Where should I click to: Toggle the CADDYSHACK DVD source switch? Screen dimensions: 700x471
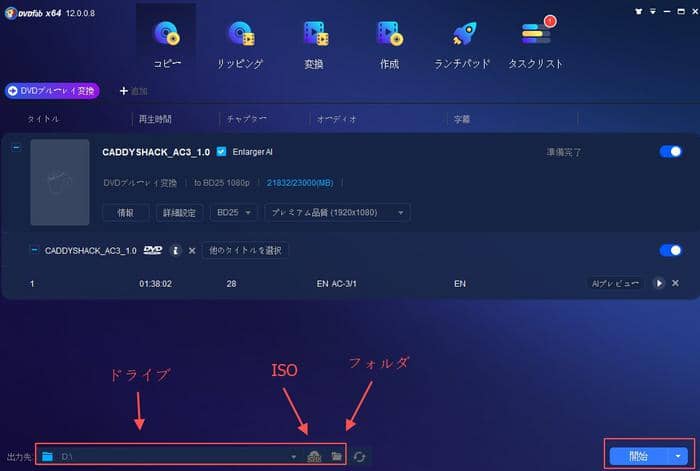[670, 250]
